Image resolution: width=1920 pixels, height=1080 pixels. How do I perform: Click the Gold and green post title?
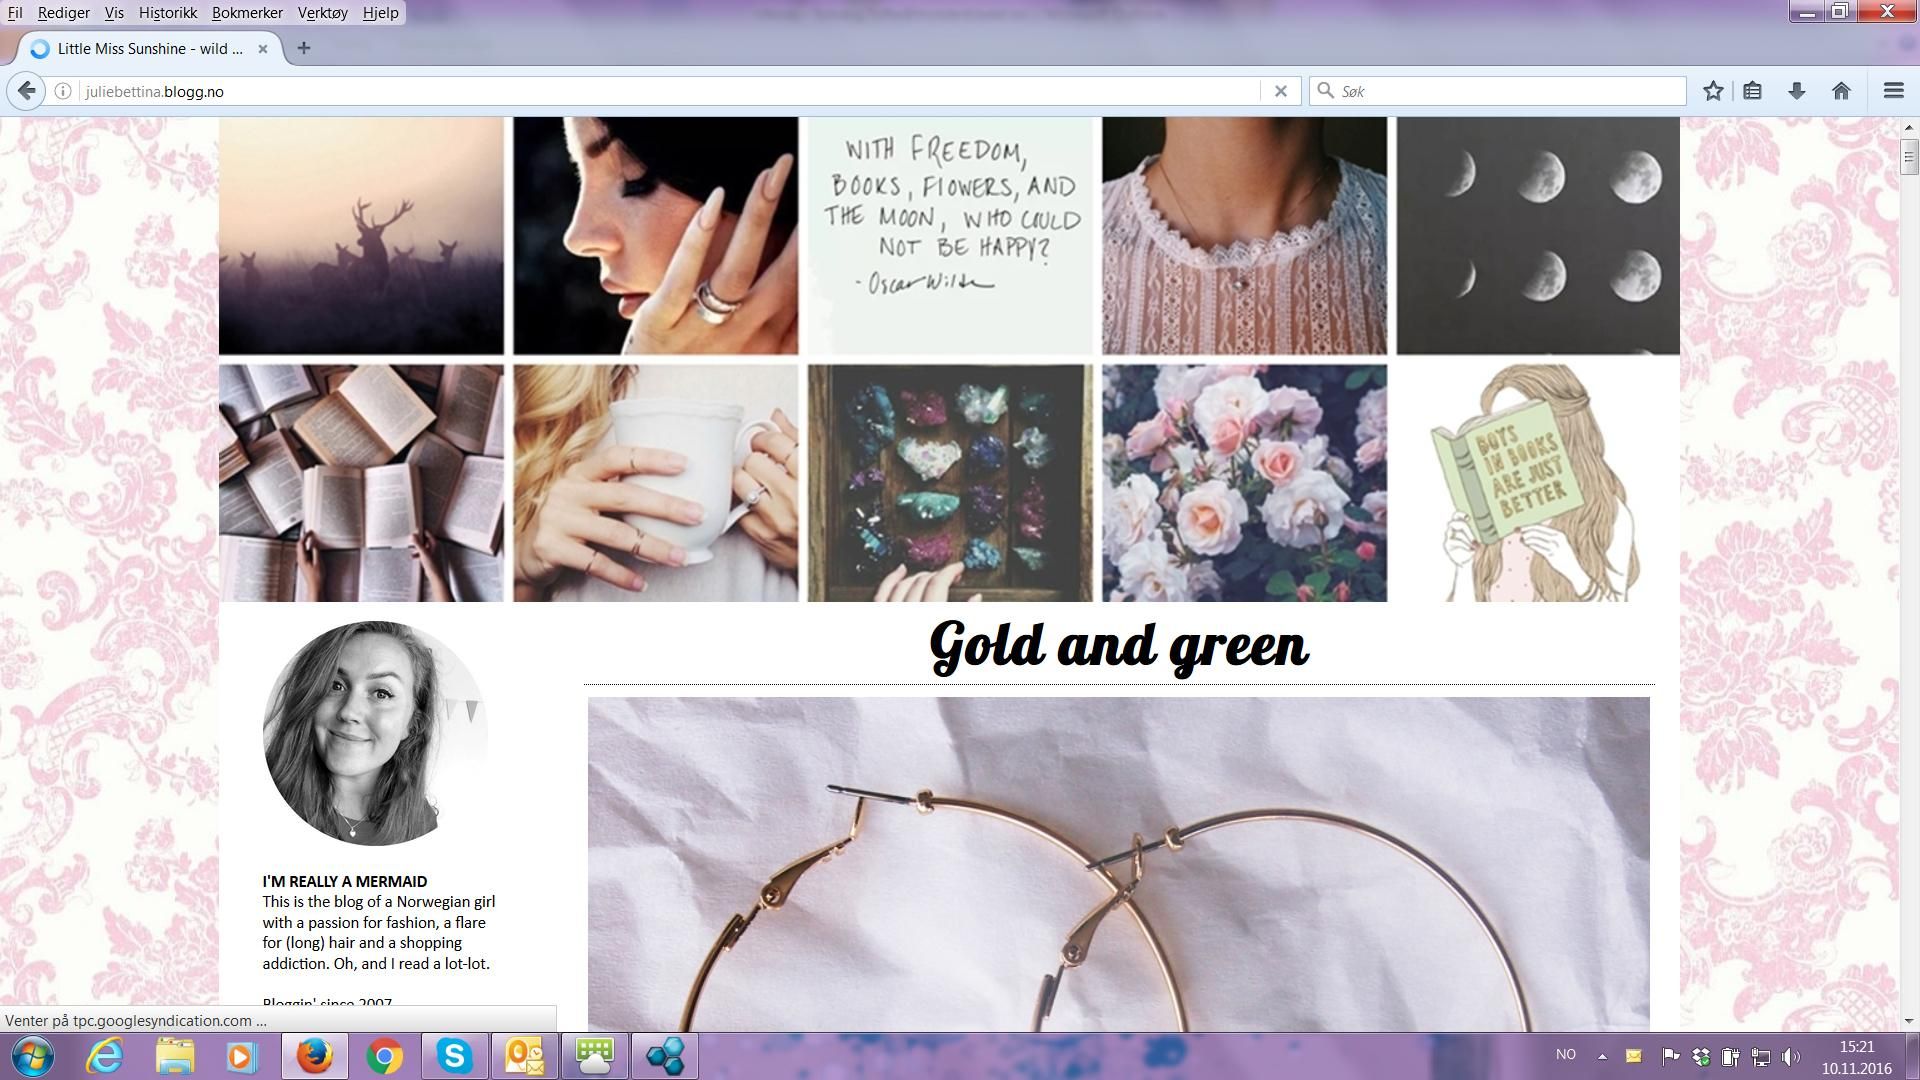click(1118, 646)
